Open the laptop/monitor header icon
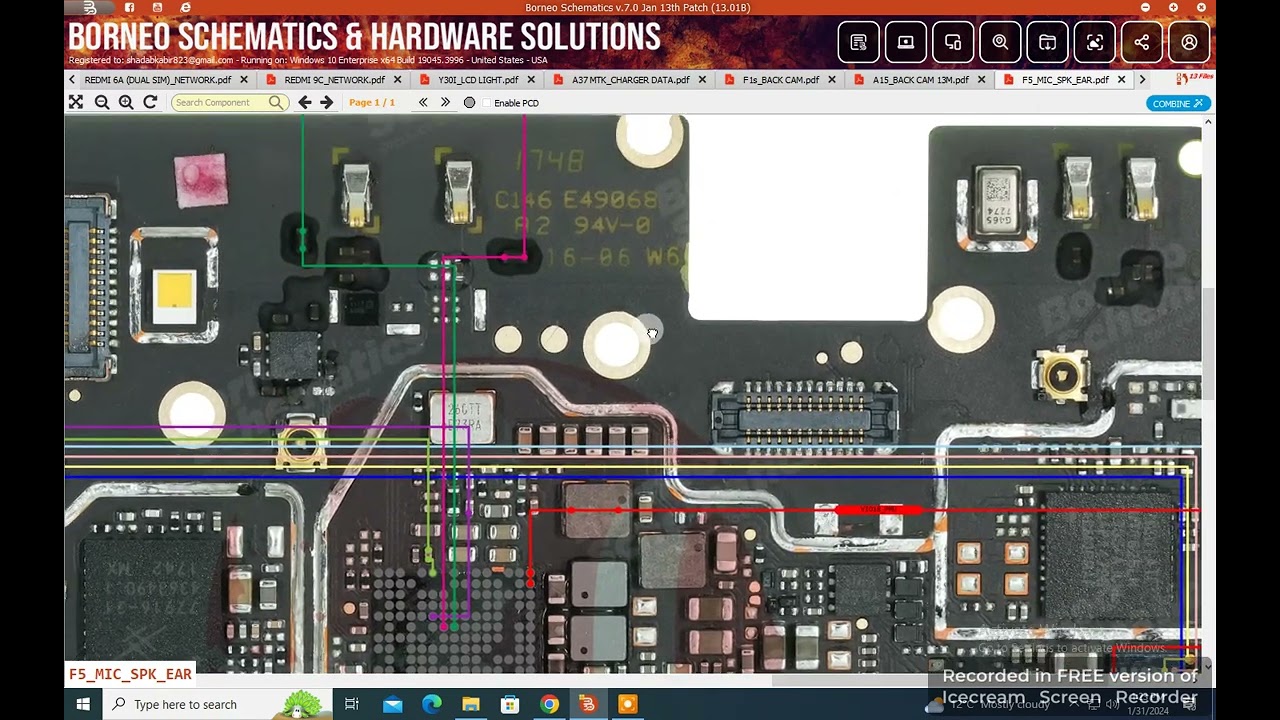 click(x=906, y=42)
